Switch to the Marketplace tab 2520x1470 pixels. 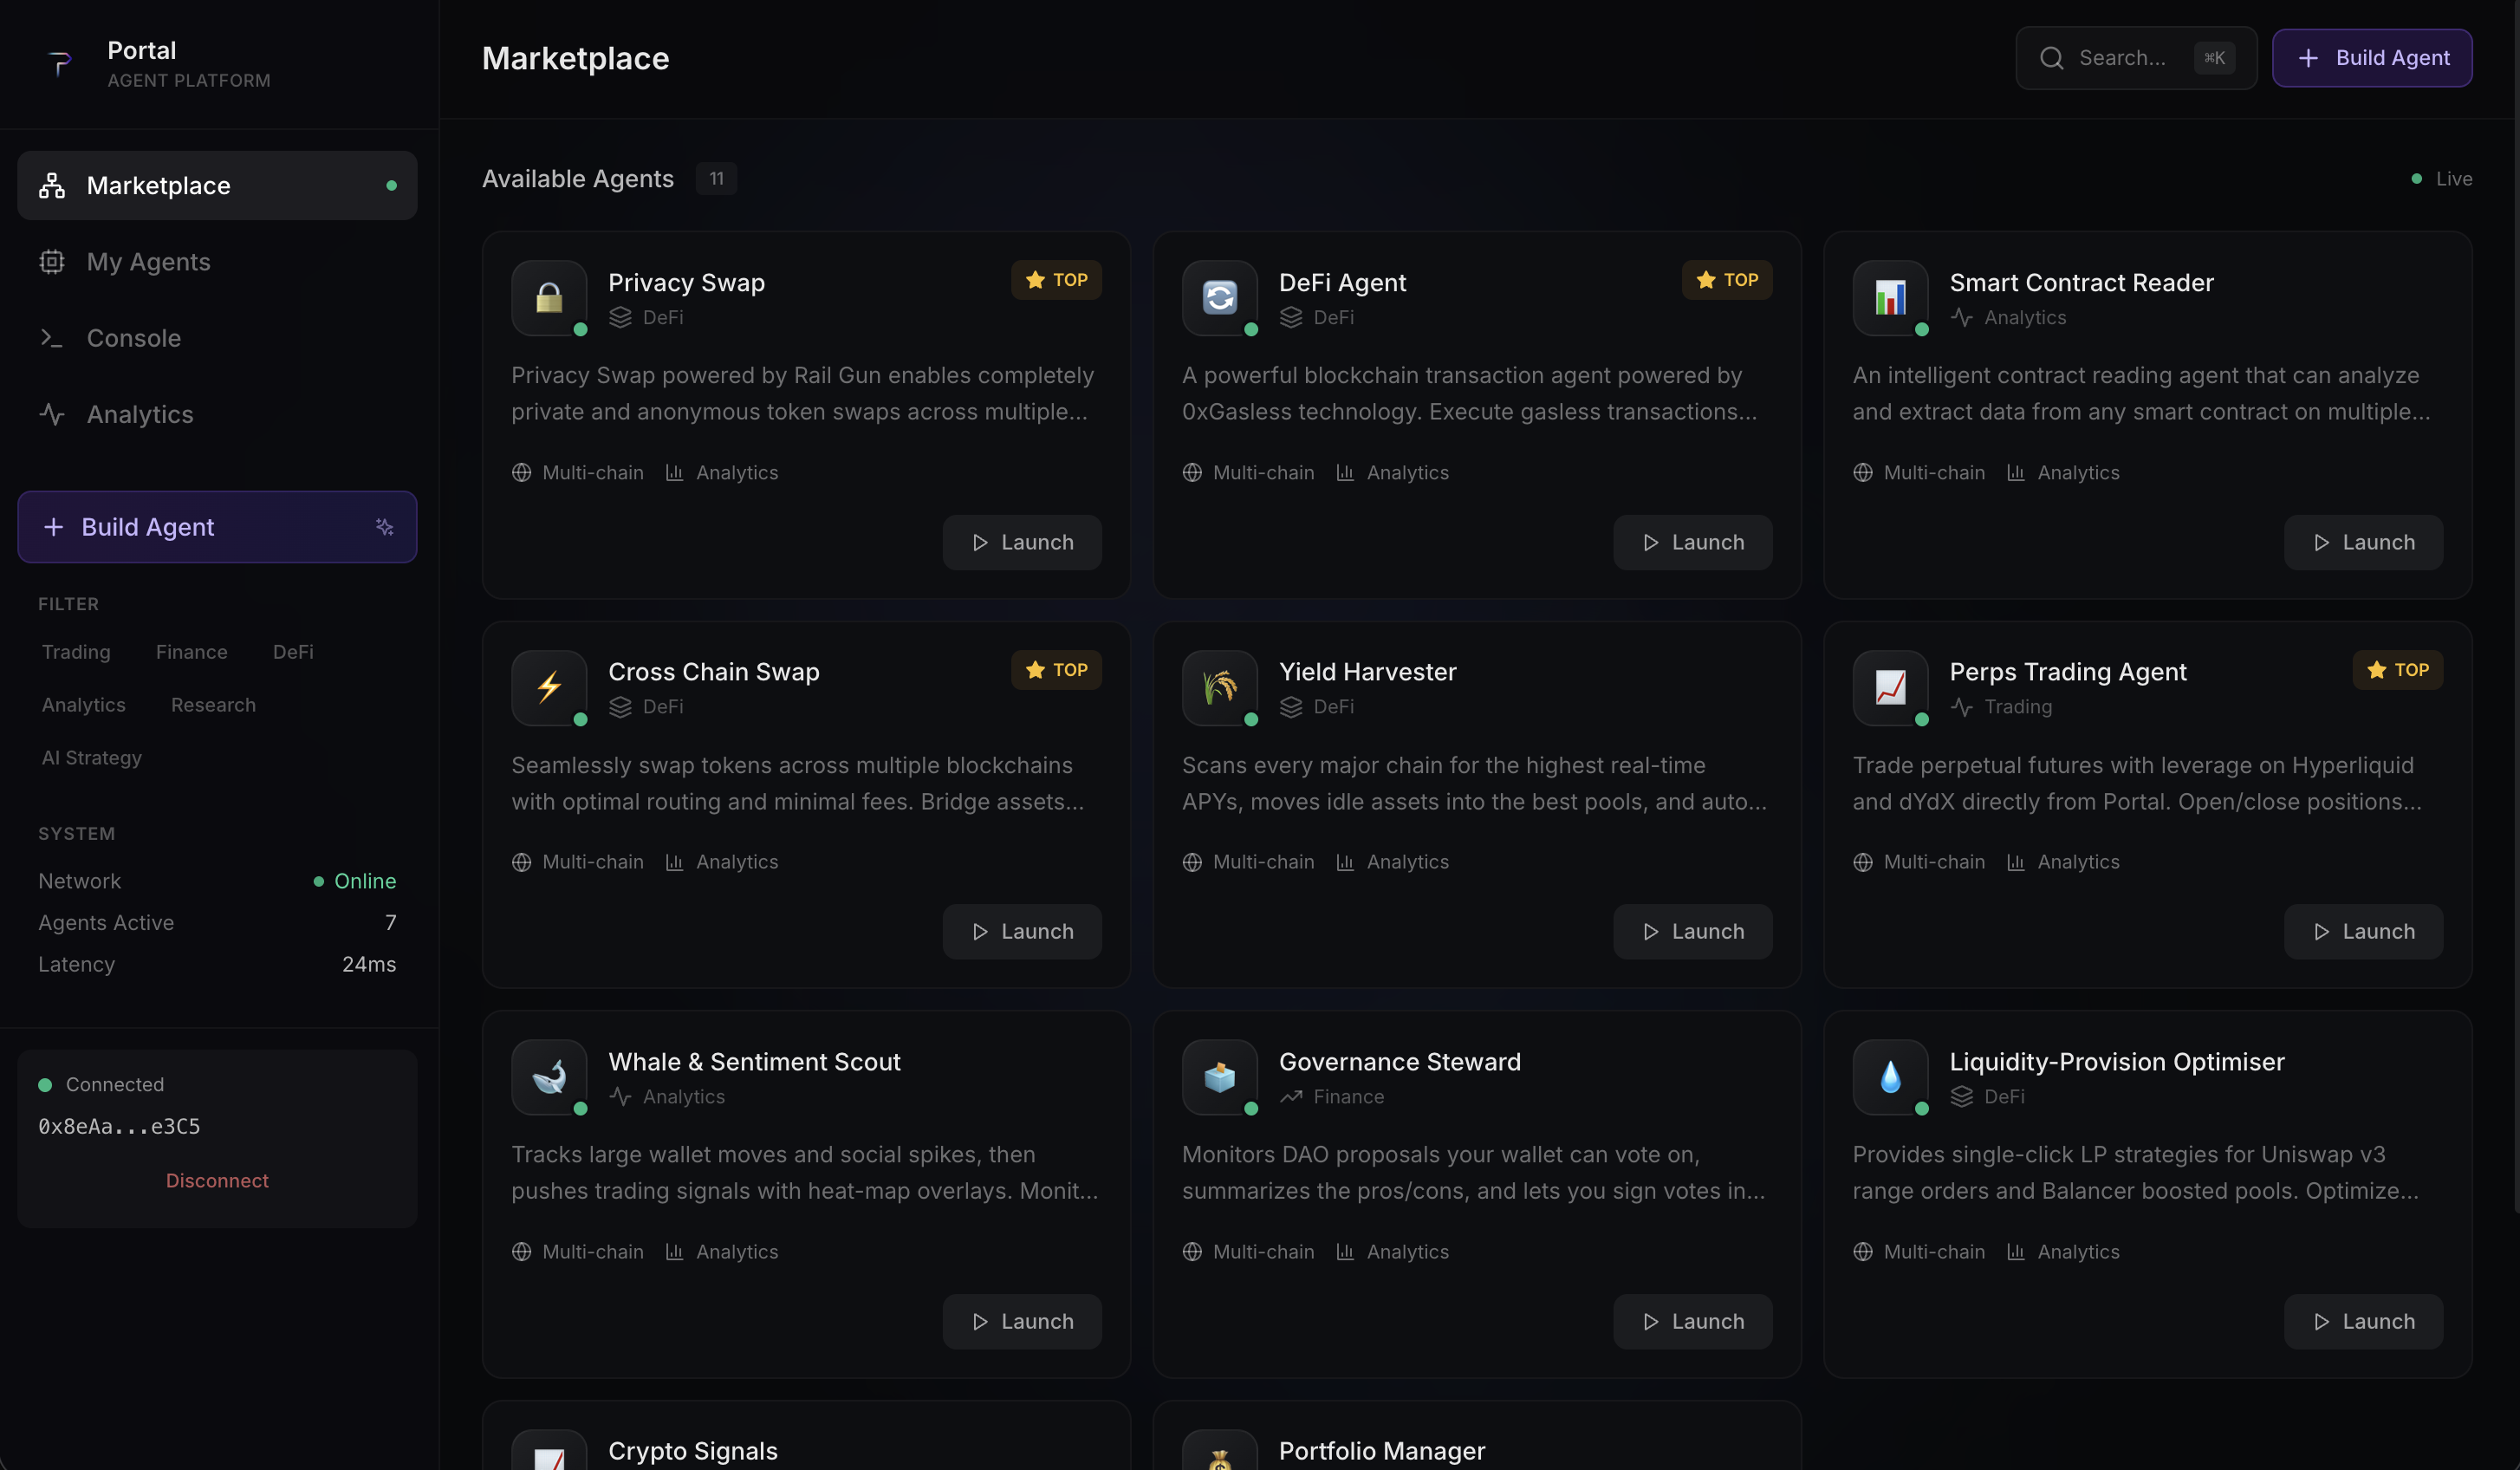pos(158,185)
